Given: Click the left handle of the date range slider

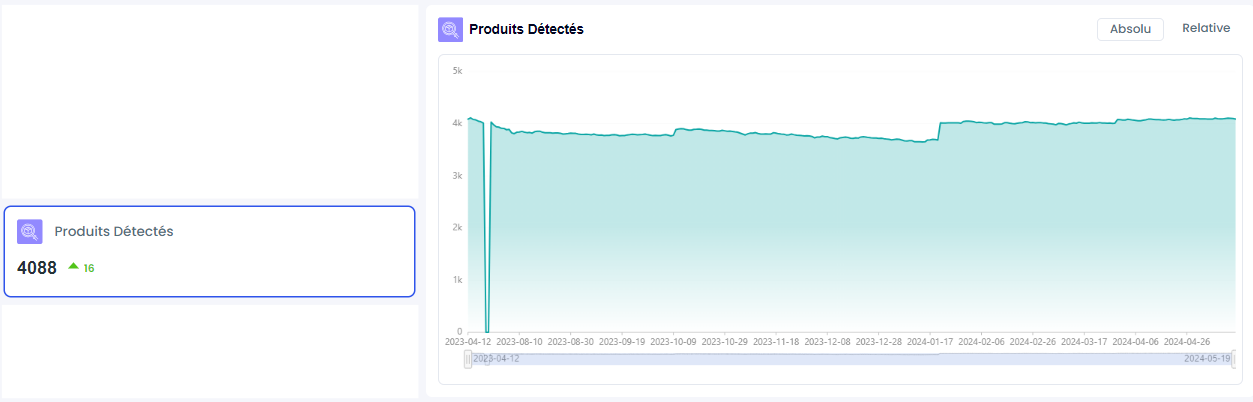Looking at the screenshot, I should point(468,359).
